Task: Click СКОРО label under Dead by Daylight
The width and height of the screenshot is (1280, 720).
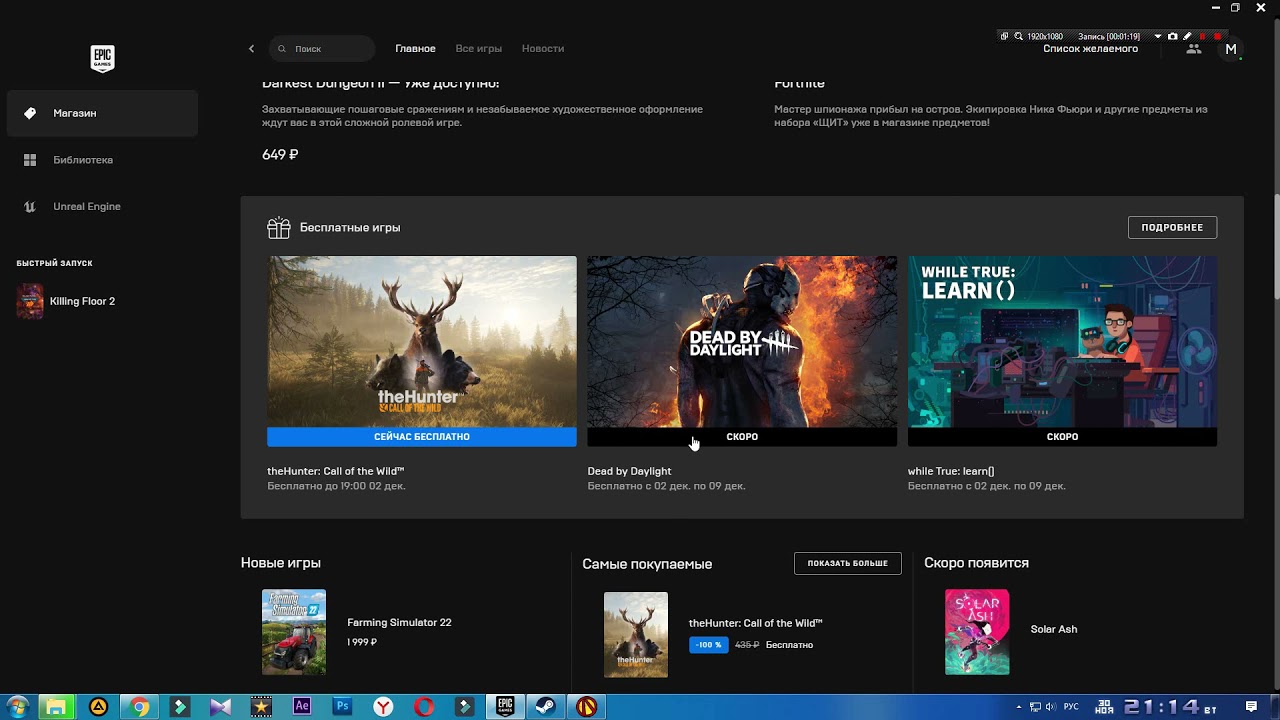Action: pyautogui.click(x=742, y=437)
